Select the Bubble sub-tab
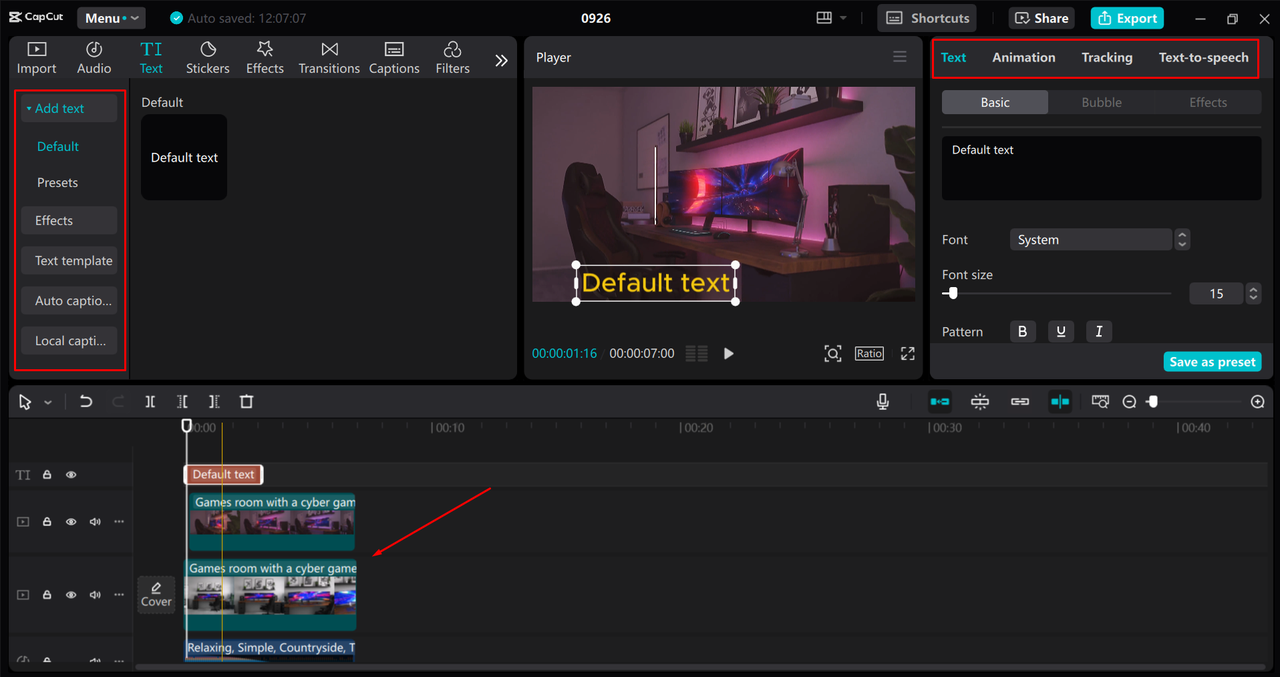 [1101, 102]
